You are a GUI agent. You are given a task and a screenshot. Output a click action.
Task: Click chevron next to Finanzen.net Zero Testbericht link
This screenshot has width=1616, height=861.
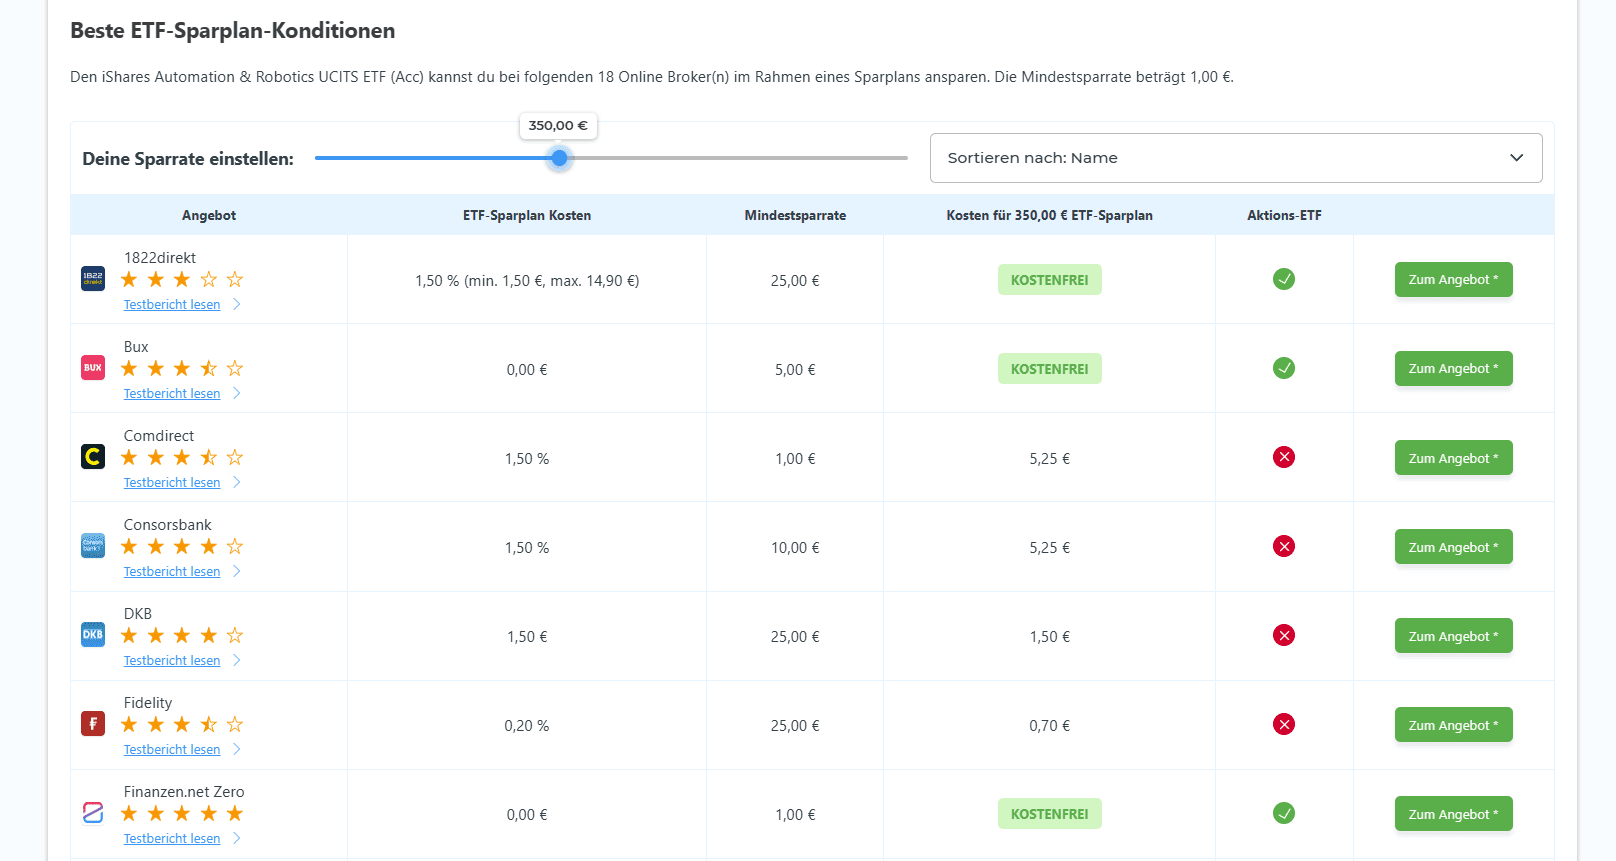click(237, 838)
